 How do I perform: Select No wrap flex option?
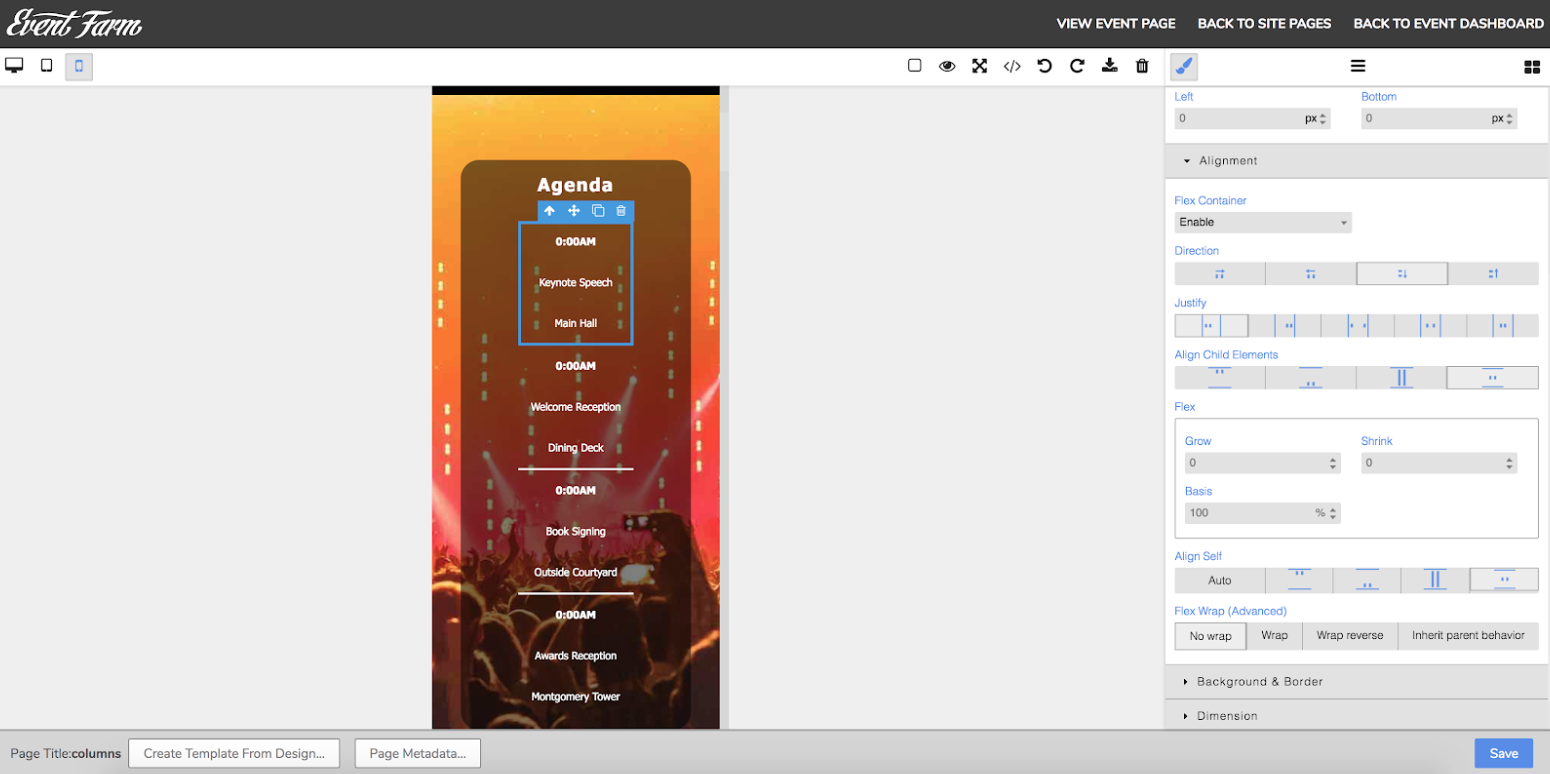pyautogui.click(x=1211, y=636)
